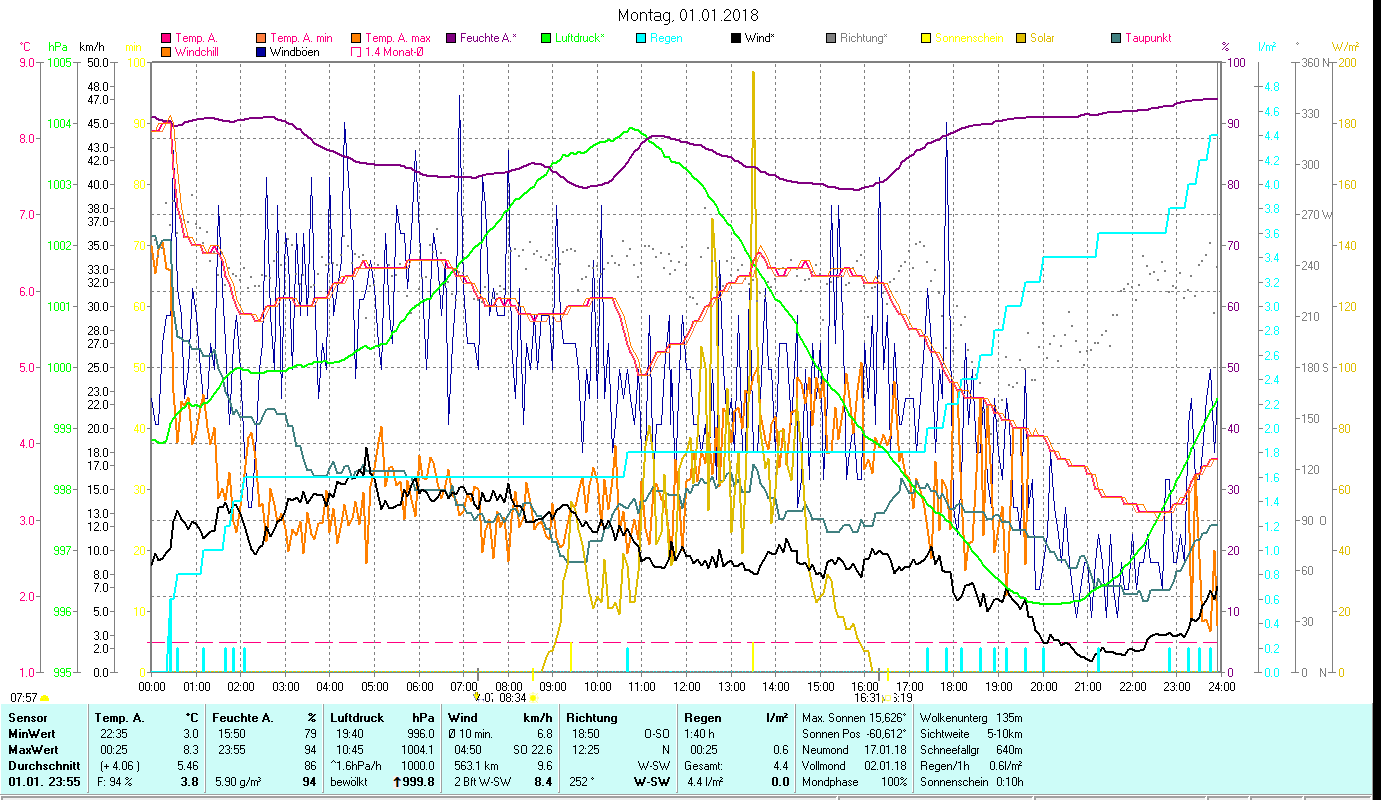Click the teal Taupunkt legend swatch
Screen dimensions: 1381x800
tap(1115, 38)
